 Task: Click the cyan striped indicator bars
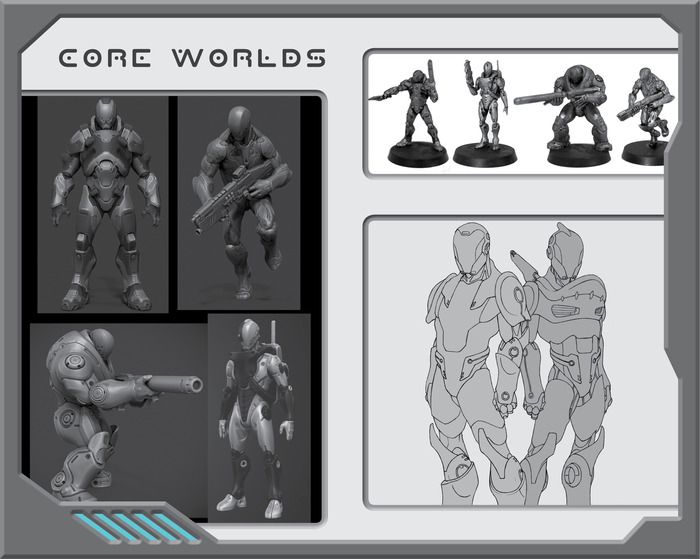click(138, 527)
